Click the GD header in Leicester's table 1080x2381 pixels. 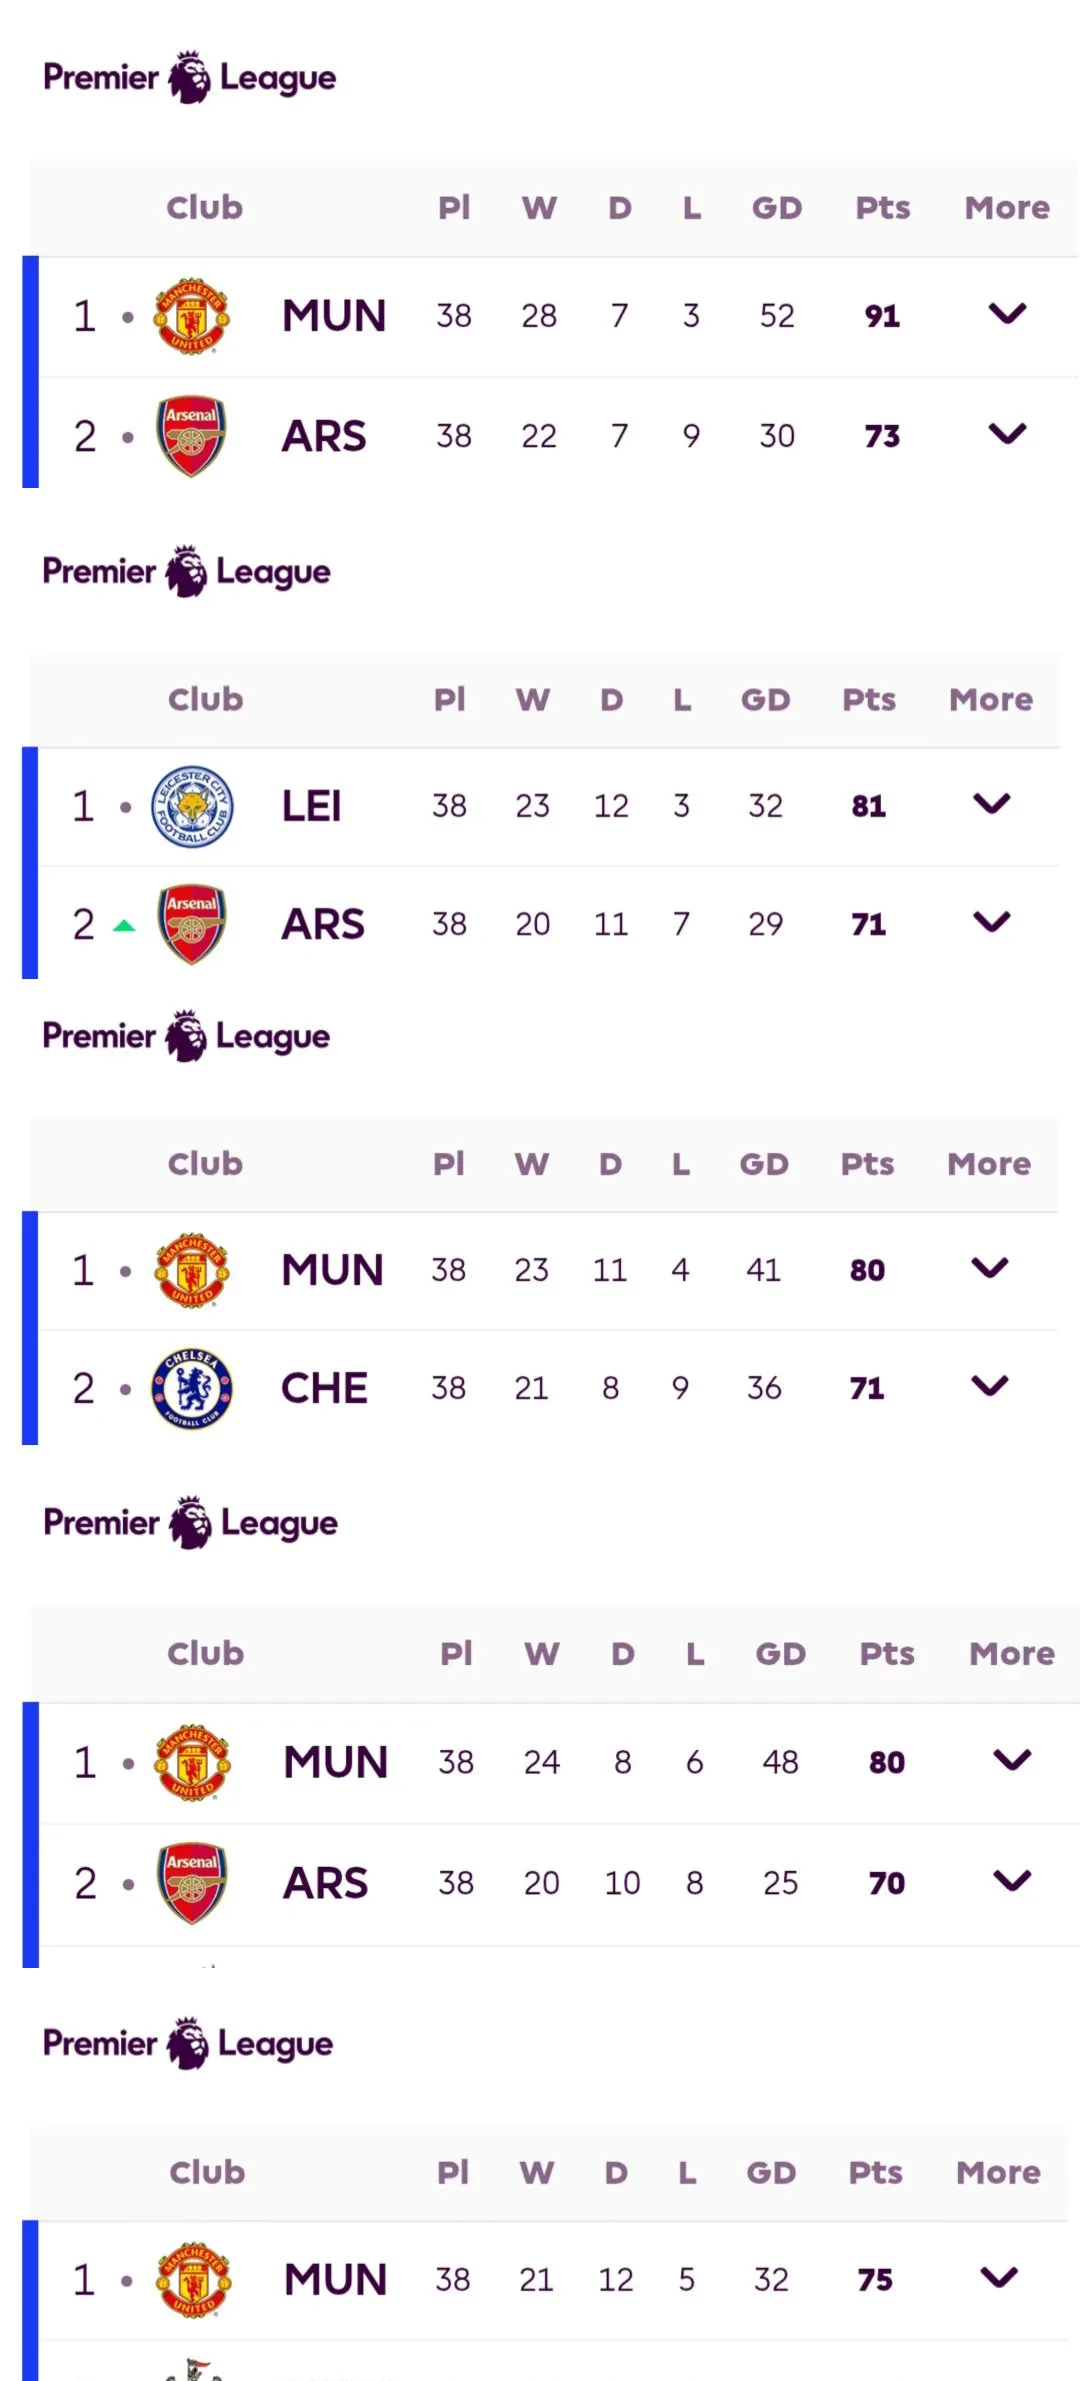765,700
